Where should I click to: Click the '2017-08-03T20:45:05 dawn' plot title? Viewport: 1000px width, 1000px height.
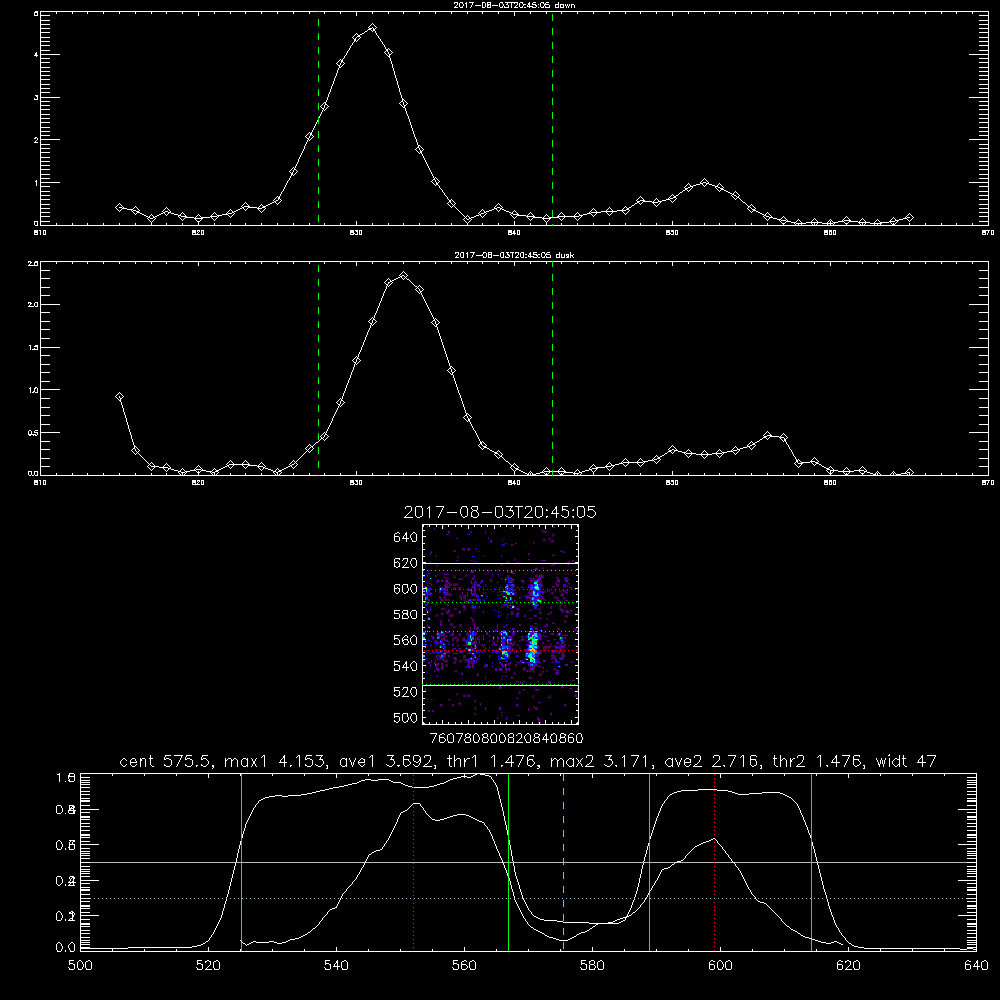(x=514, y=4)
